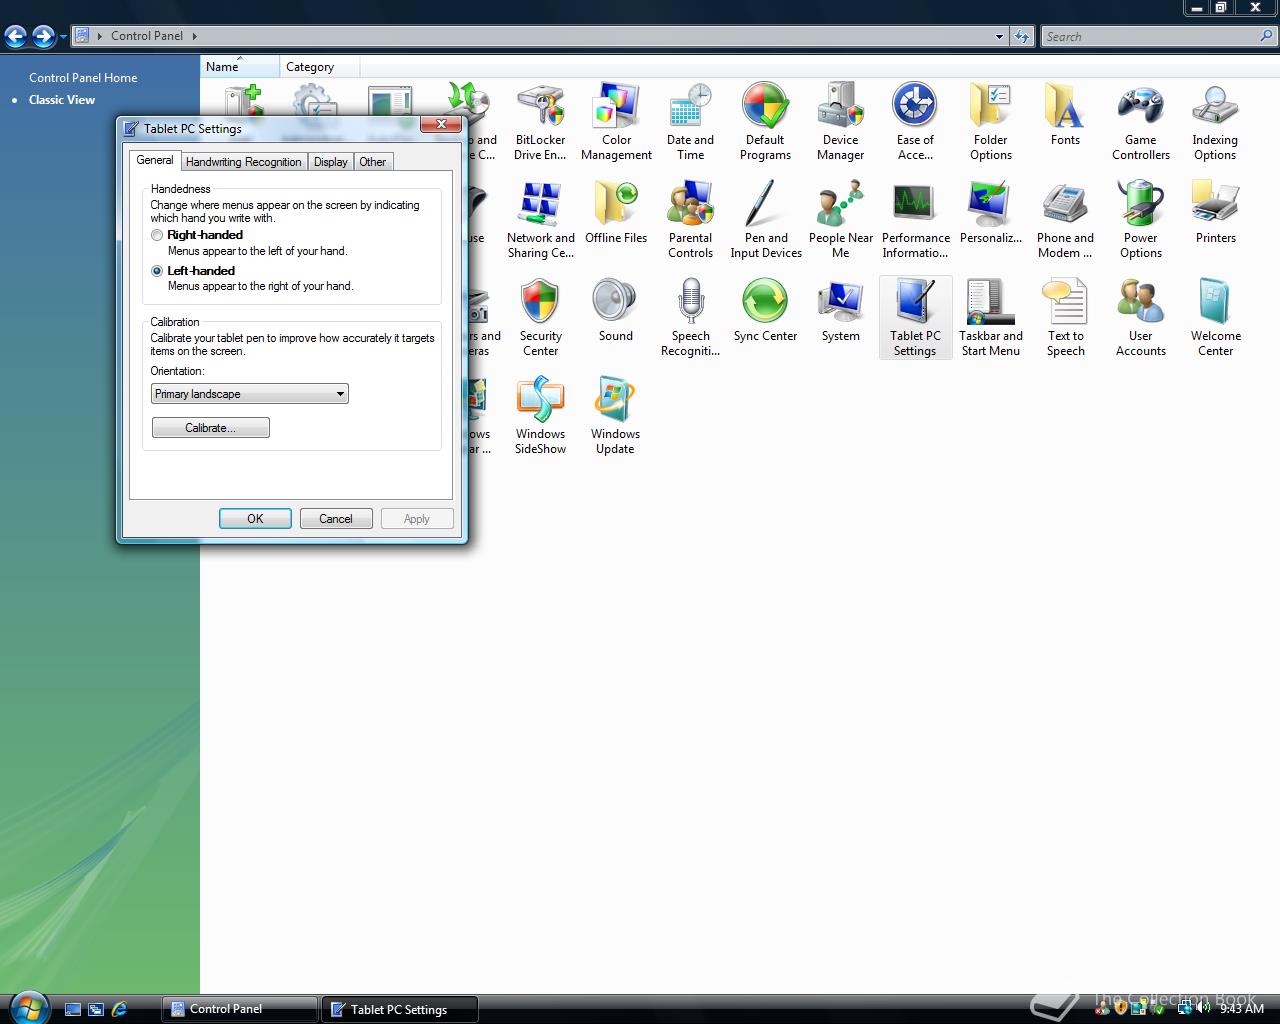Click the search magnifier icon
This screenshot has height=1024, width=1280.
click(x=1267, y=36)
